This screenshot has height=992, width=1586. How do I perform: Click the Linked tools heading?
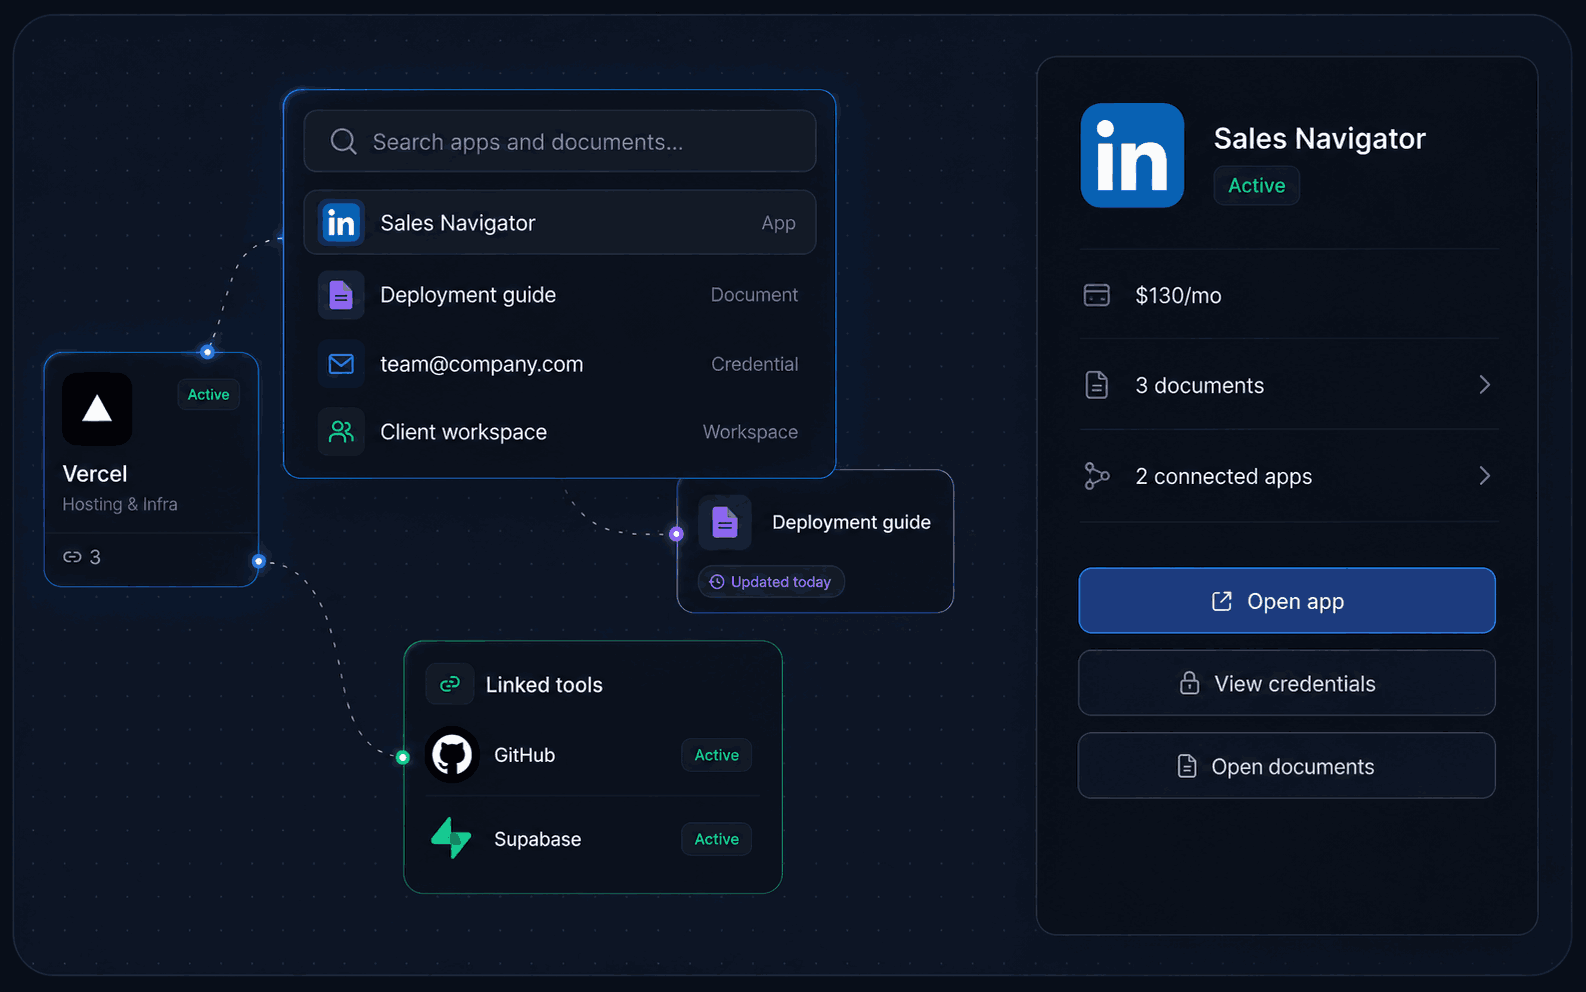pyautogui.click(x=544, y=685)
